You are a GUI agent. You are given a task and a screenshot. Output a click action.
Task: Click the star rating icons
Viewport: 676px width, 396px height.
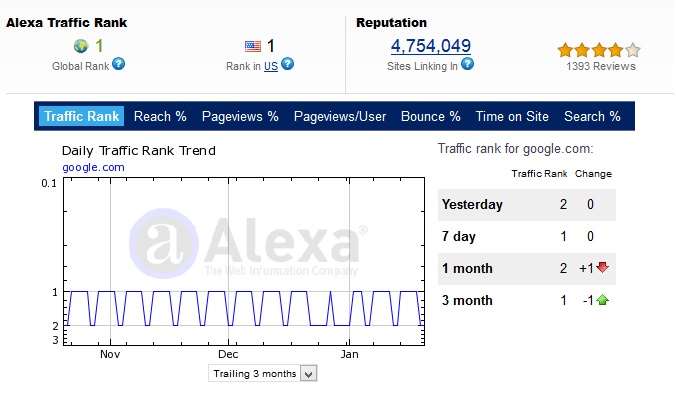point(599,50)
